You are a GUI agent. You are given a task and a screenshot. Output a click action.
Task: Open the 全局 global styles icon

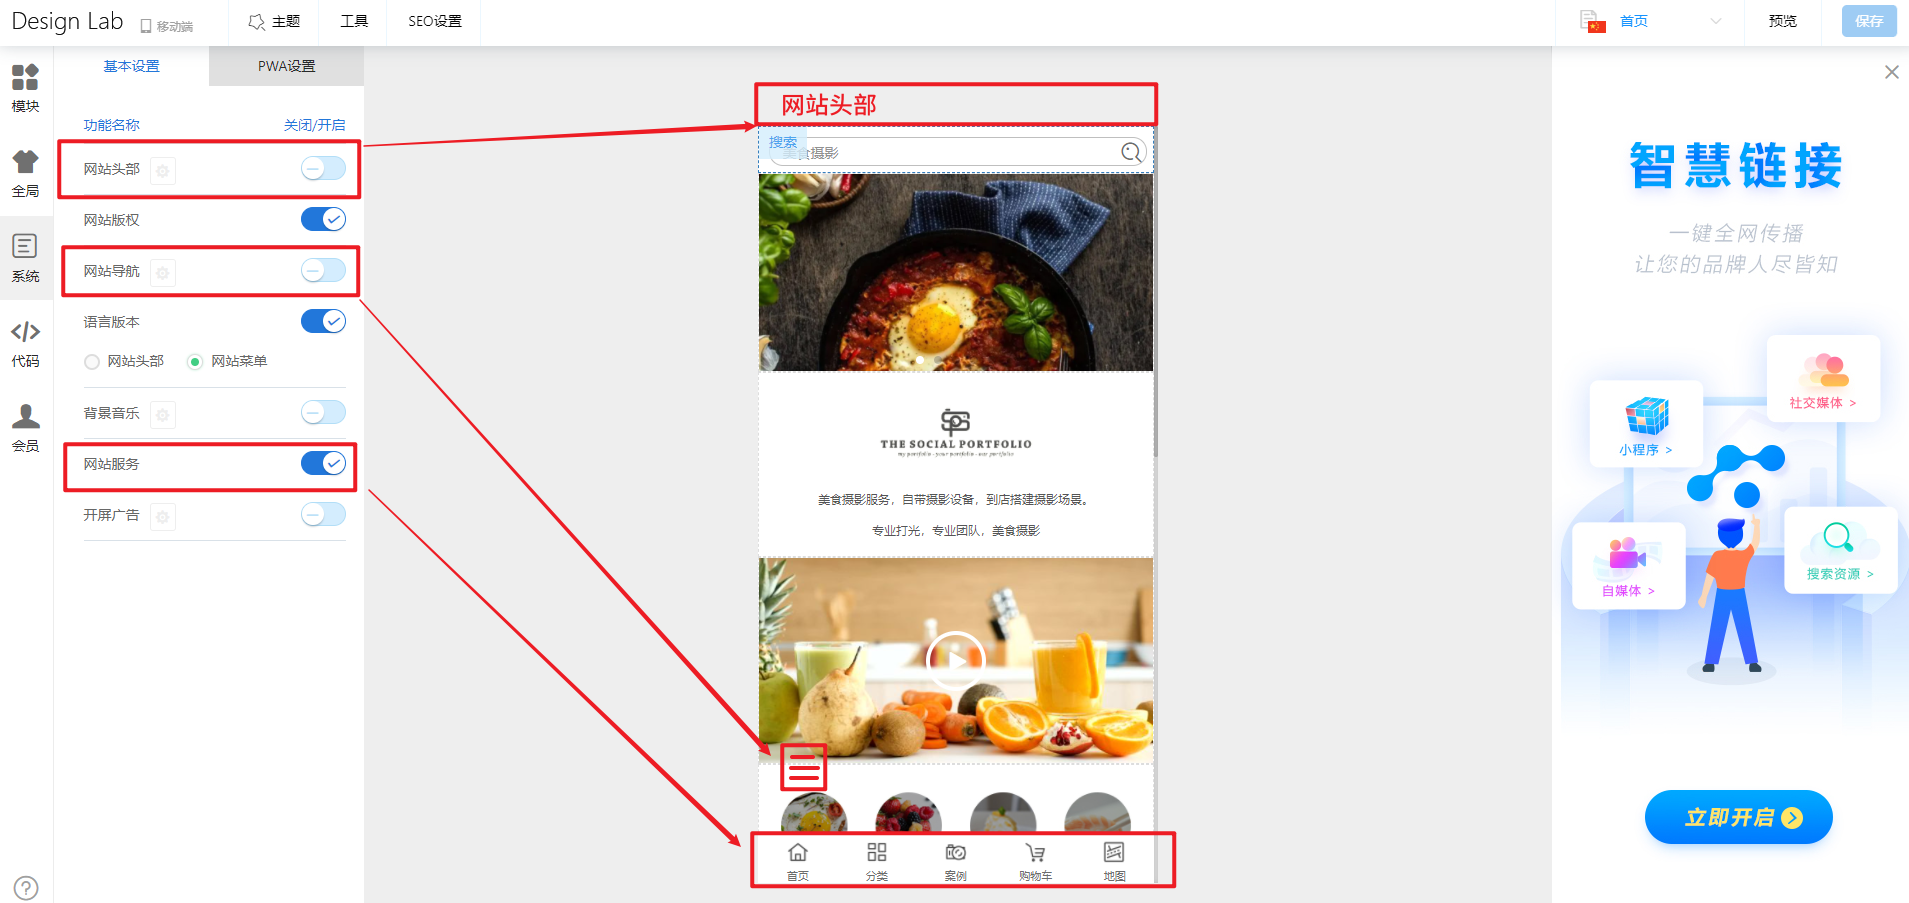pyautogui.click(x=25, y=173)
